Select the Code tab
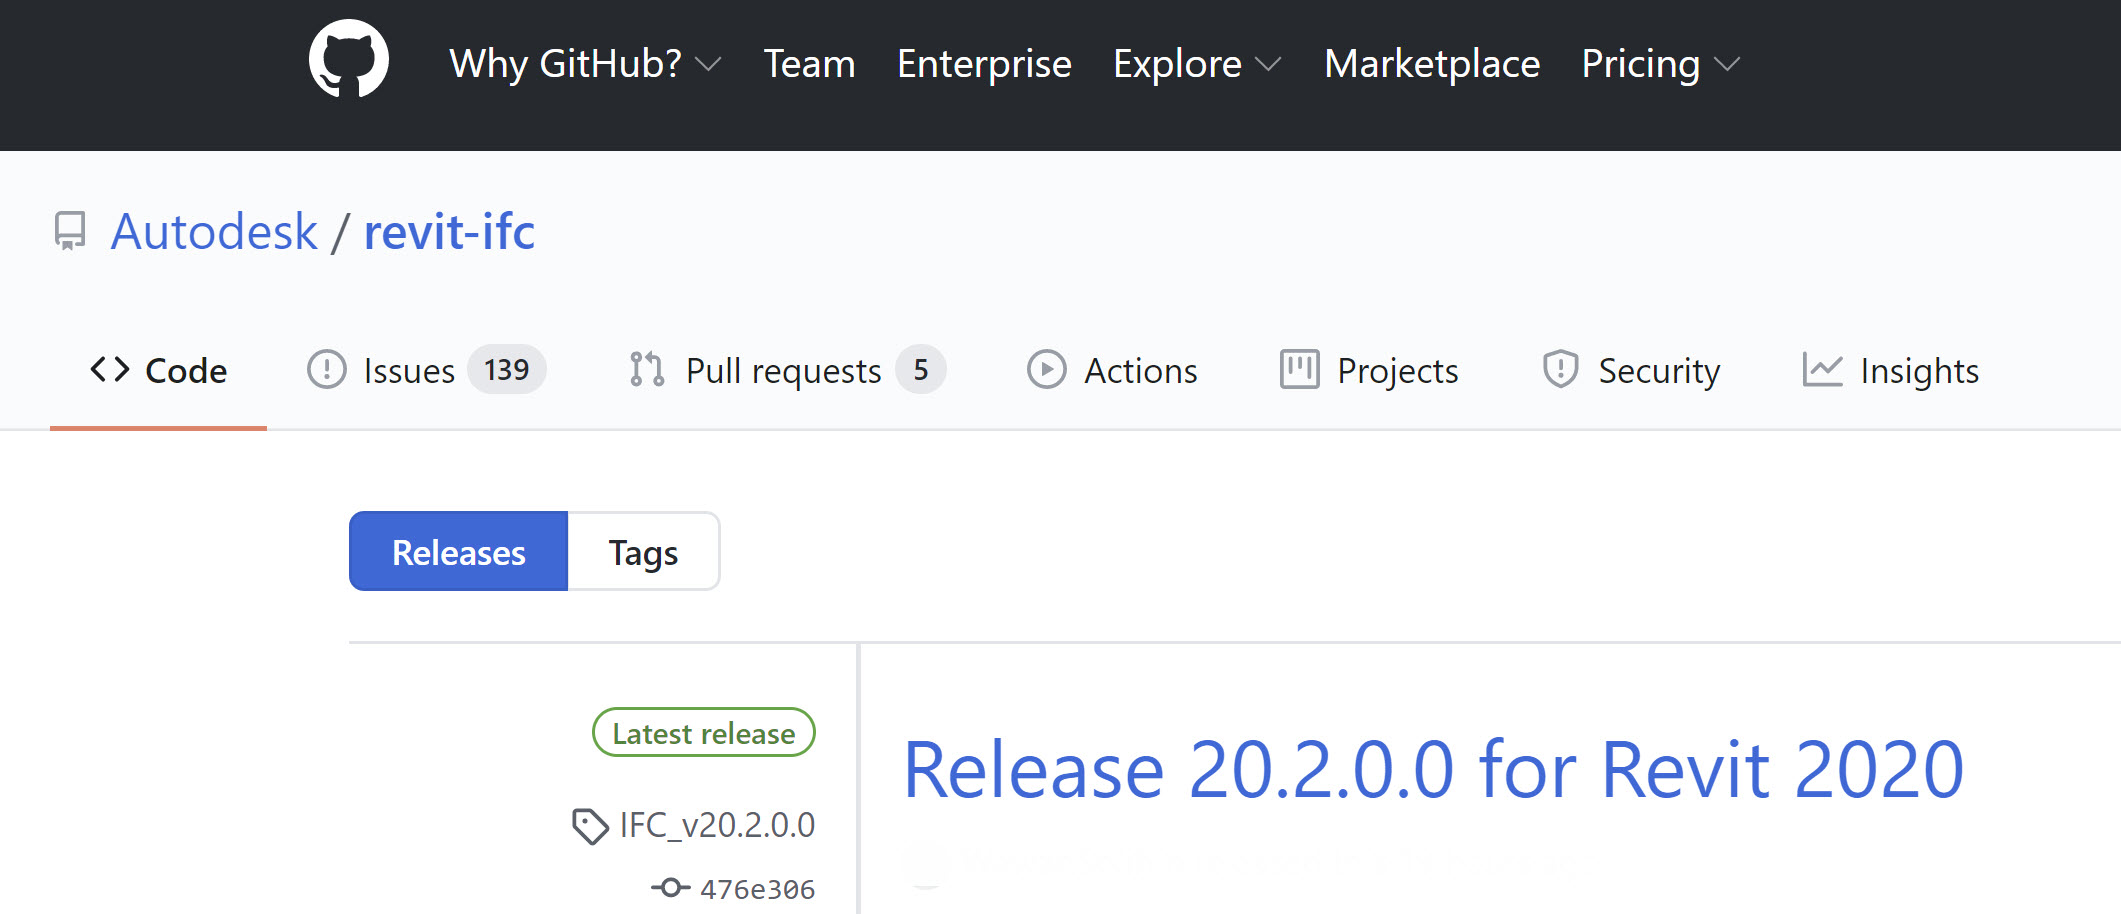Image resolution: width=2121 pixels, height=914 pixels. coord(158,371)
